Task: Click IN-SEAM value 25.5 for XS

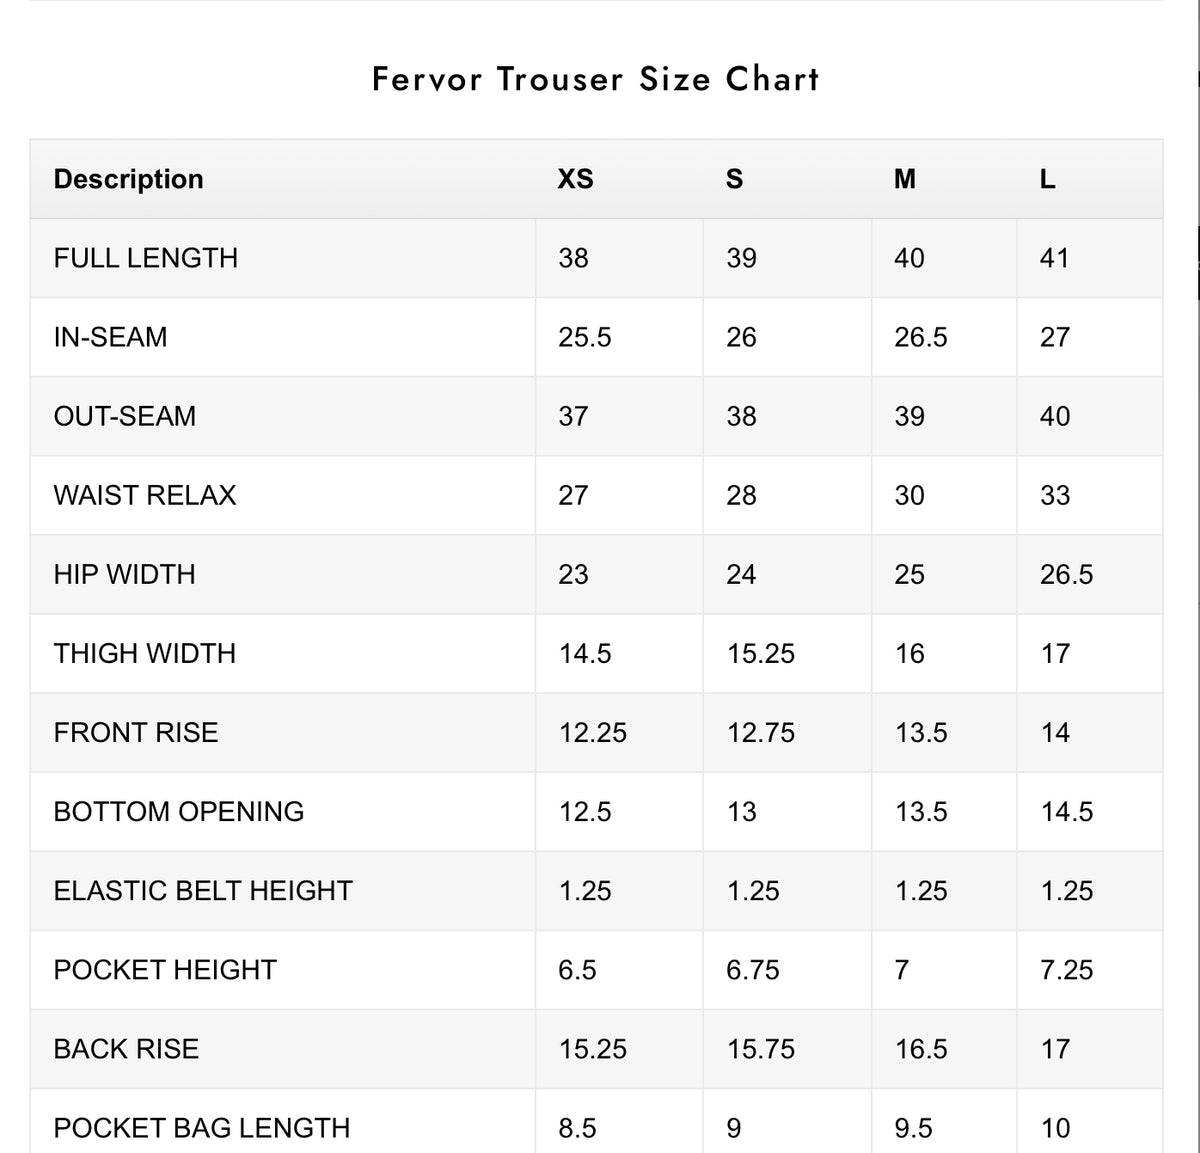Action: [x=585, y=337]
